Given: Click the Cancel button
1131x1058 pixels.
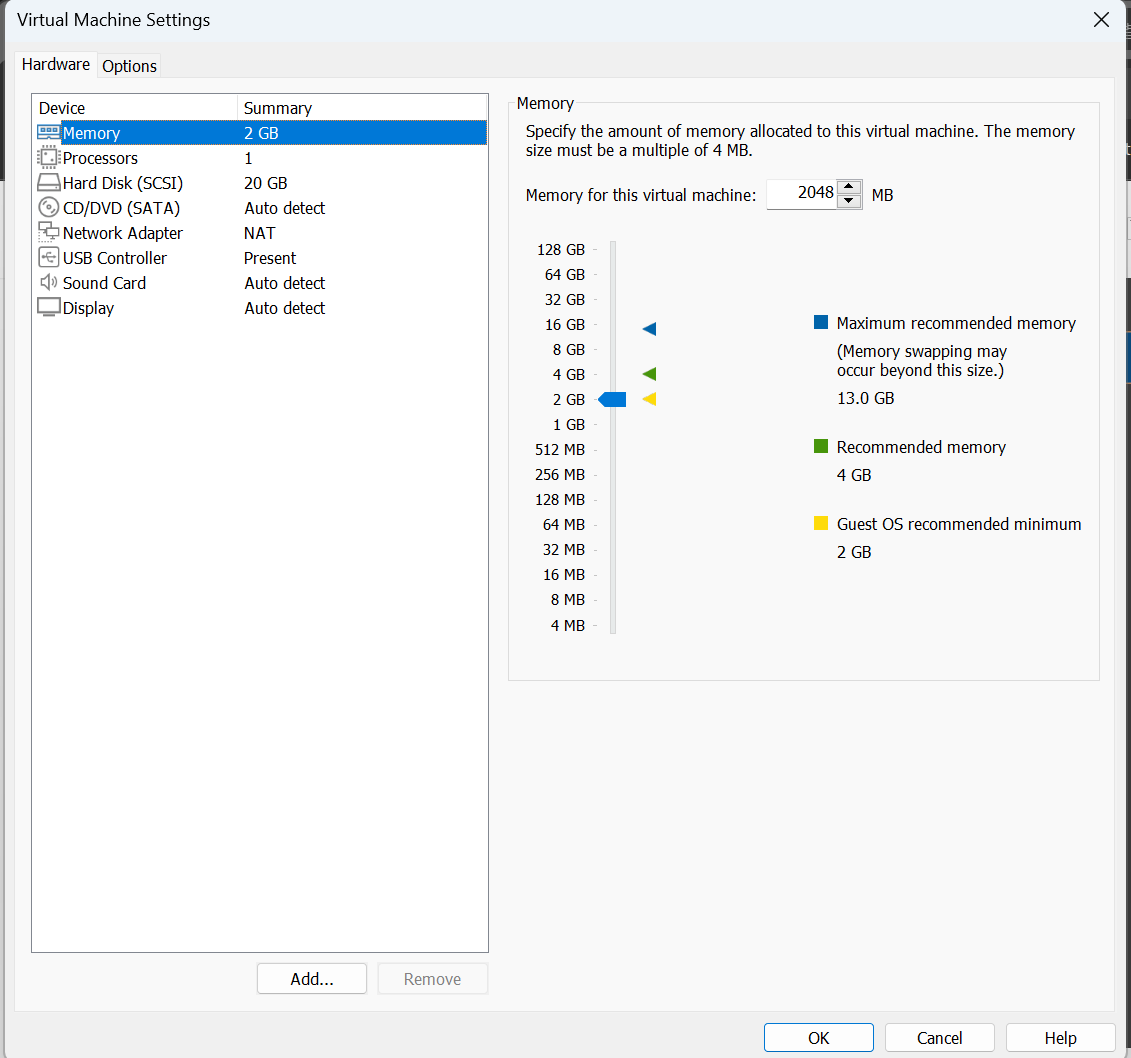Looking at the screenshot, I should [939, 1038].
